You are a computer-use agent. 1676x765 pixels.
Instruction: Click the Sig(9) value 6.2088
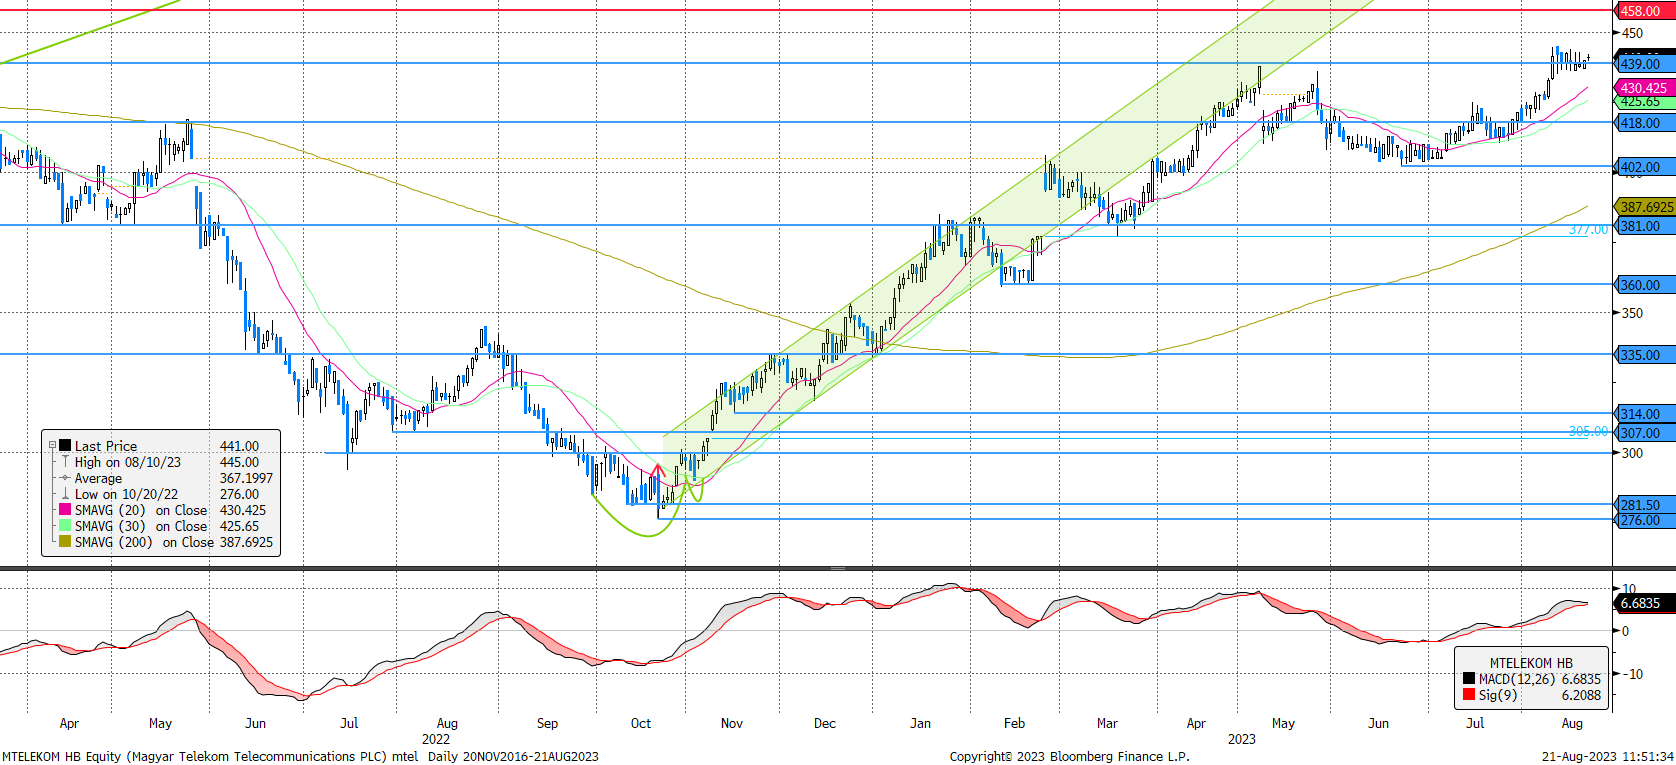pyautogui.click(x=1581, y=695)
